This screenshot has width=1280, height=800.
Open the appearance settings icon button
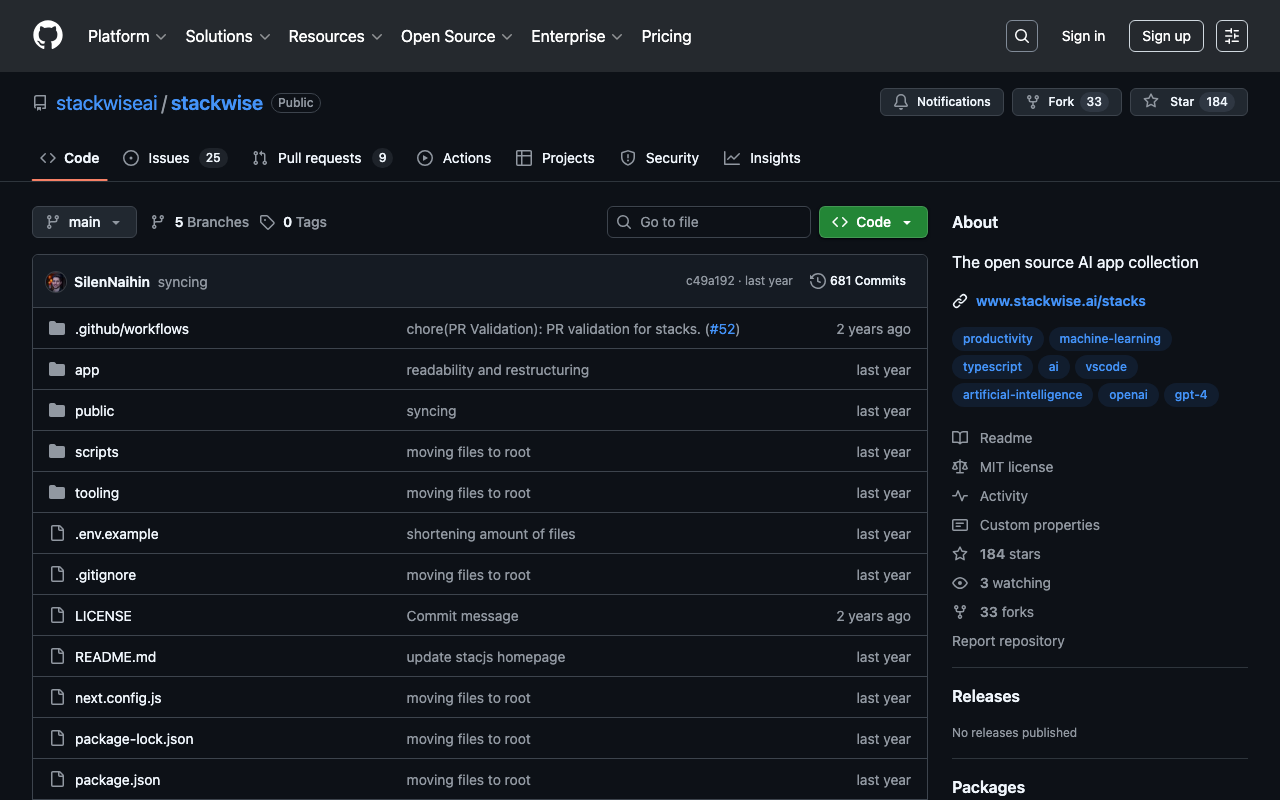click(1231, 36)
